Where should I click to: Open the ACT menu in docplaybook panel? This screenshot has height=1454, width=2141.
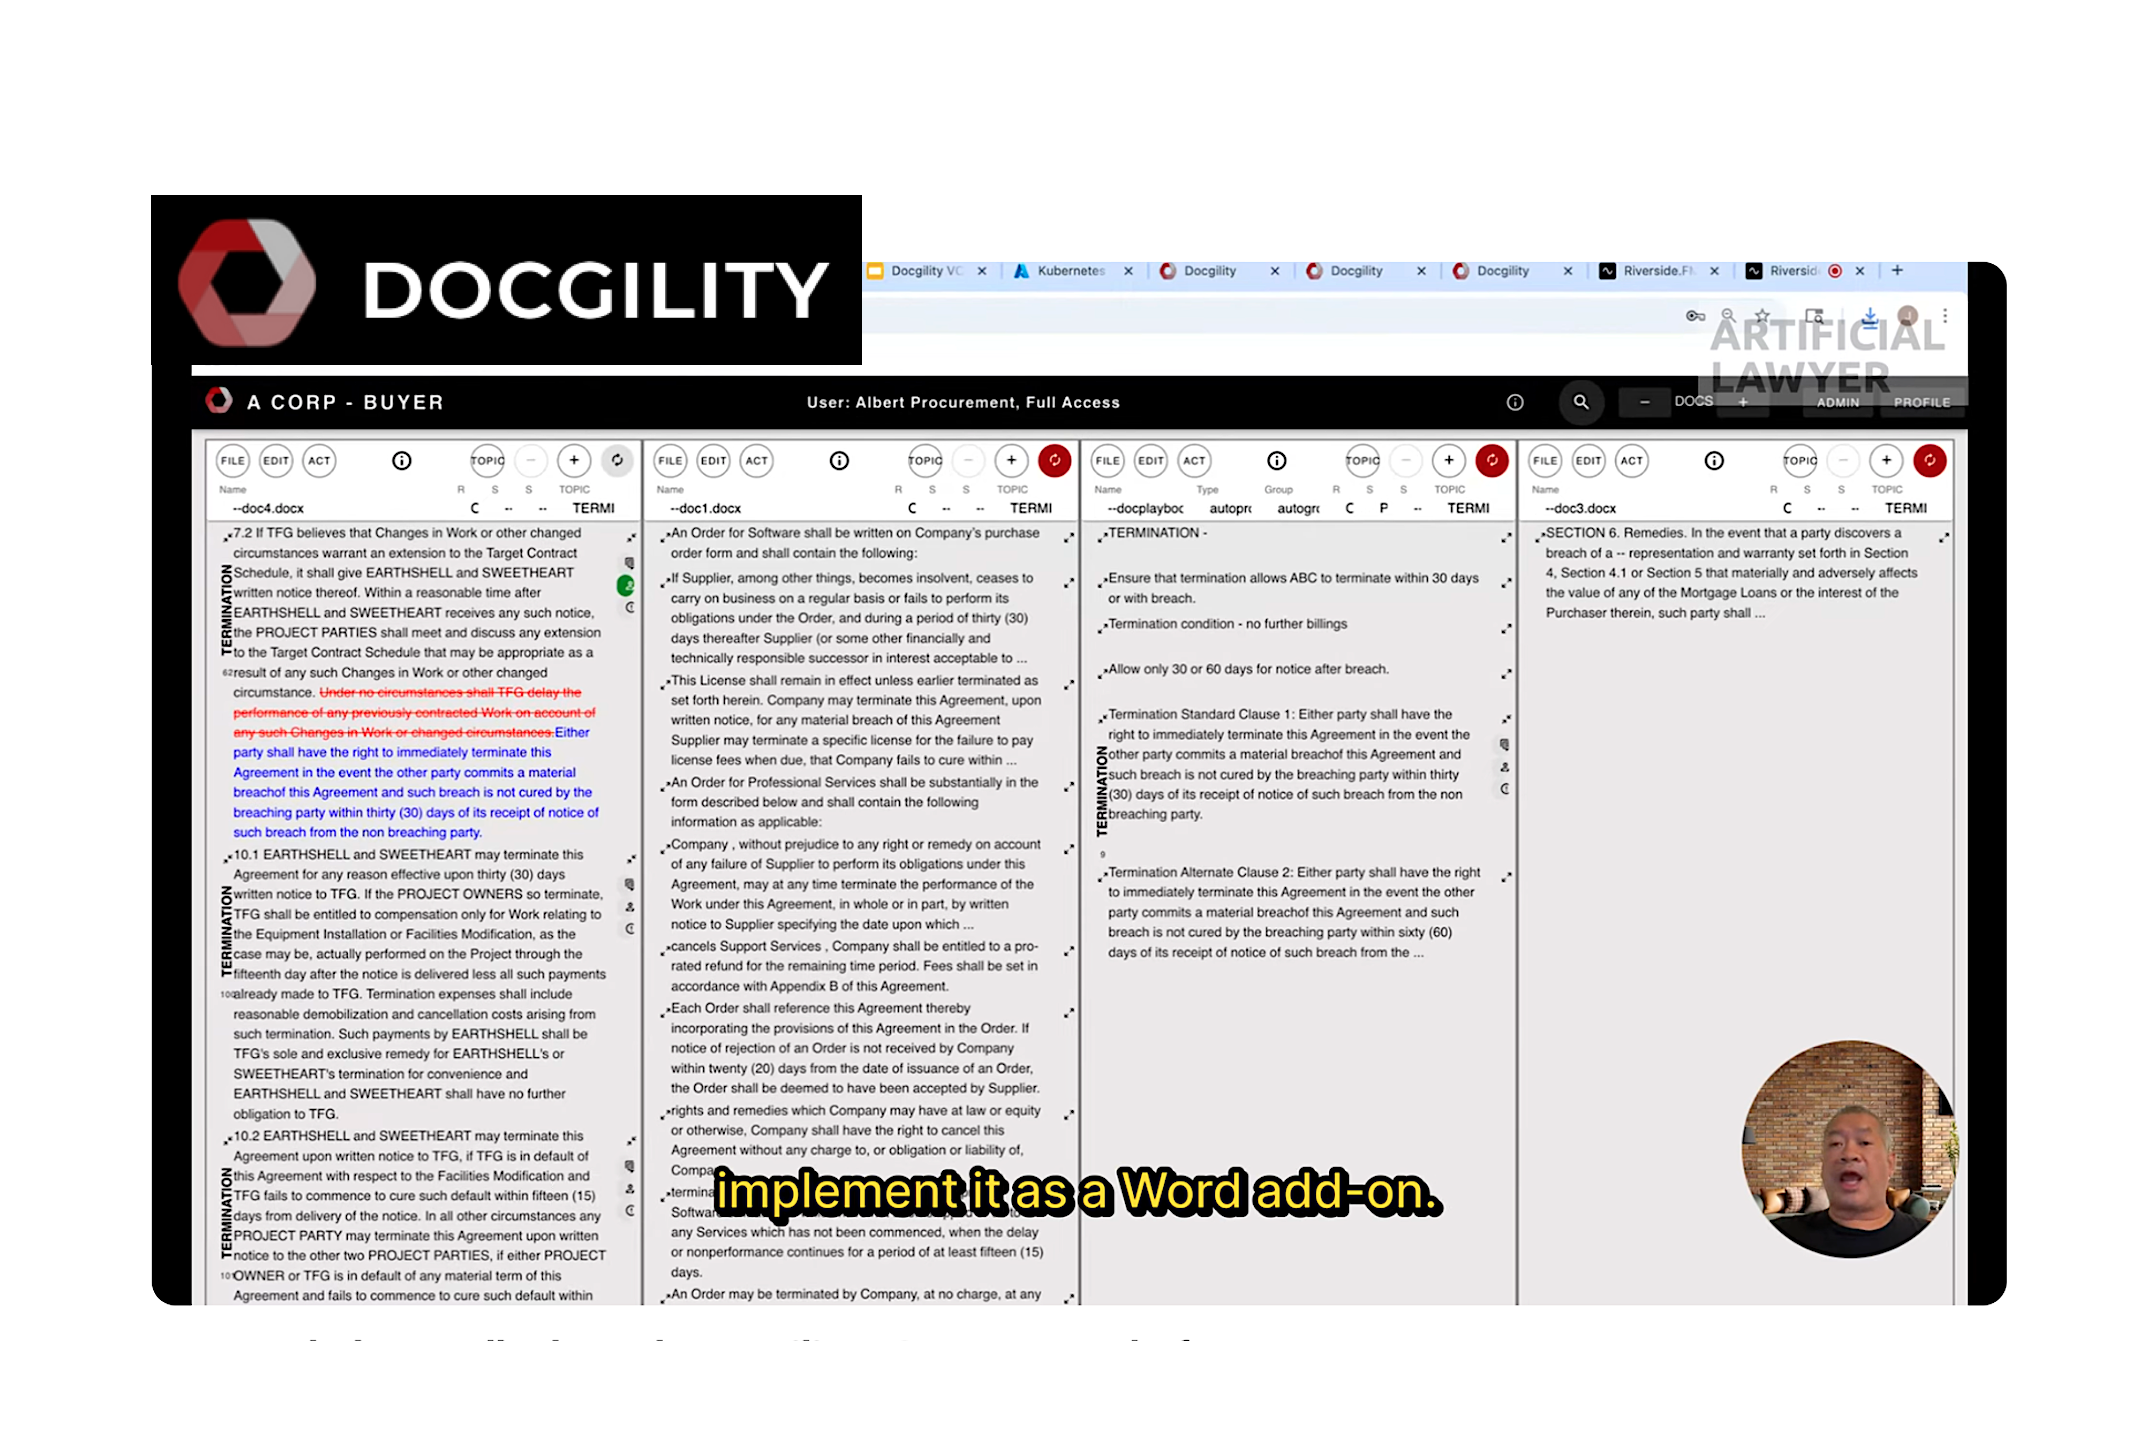pos(1194,460)
